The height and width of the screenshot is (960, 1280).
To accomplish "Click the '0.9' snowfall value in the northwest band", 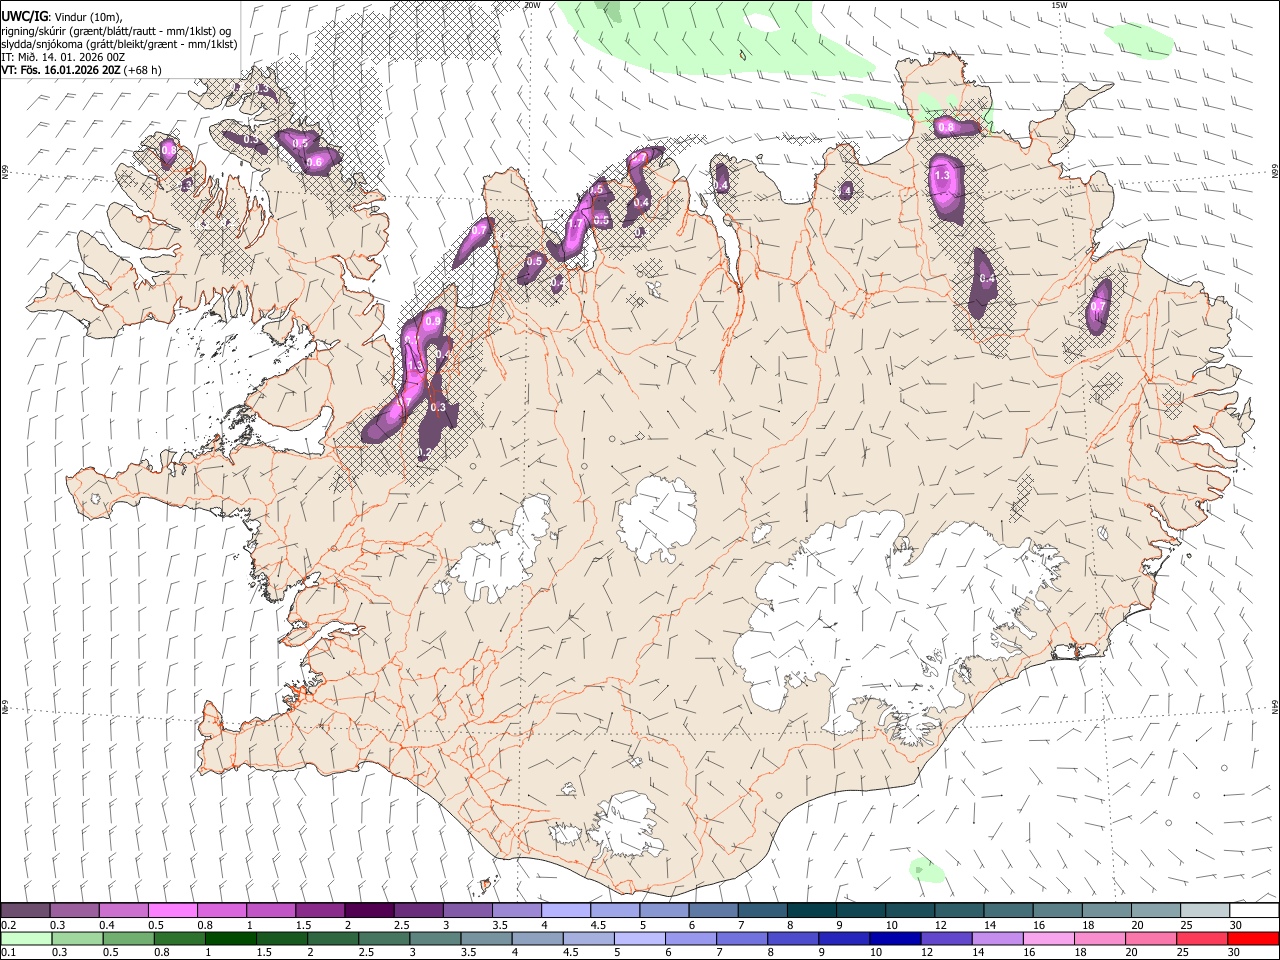I will coord(433,321).
